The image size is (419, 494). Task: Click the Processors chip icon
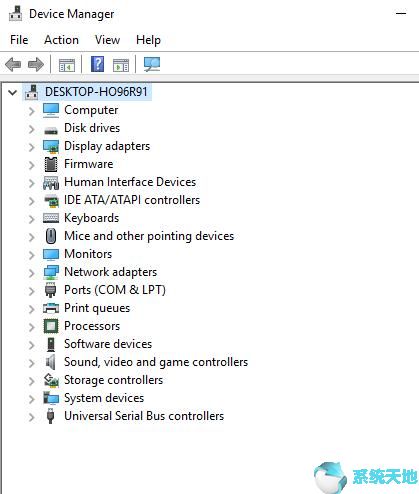(x=51, y=326)
